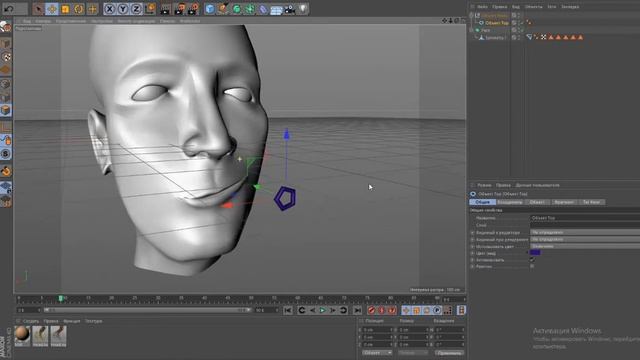Open the Видимый при рендеринге dropdown
Screen dimensions: 640x360
pos(585,239)
